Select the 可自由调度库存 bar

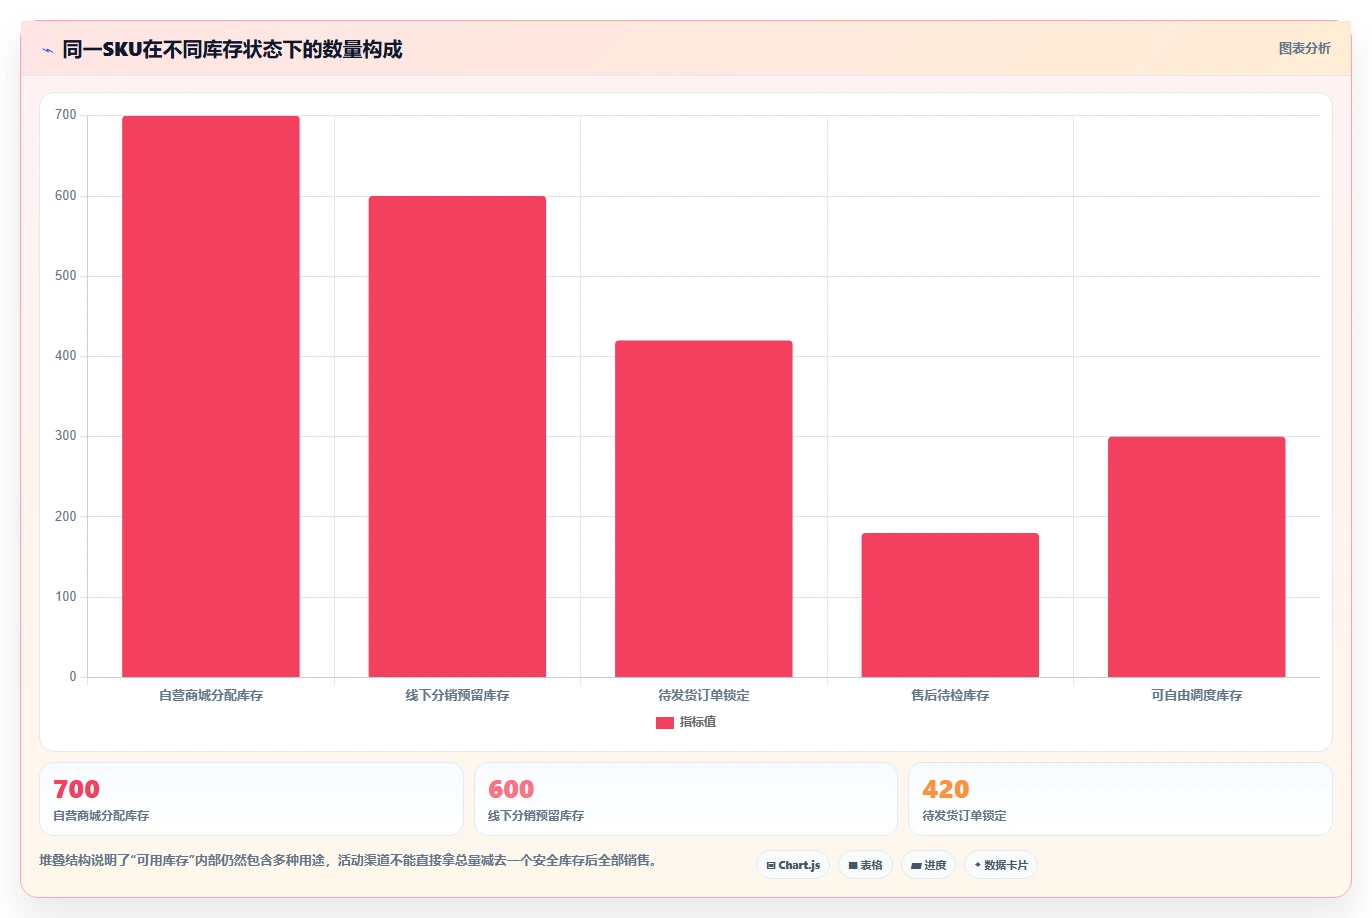[x=1196, y=557]
